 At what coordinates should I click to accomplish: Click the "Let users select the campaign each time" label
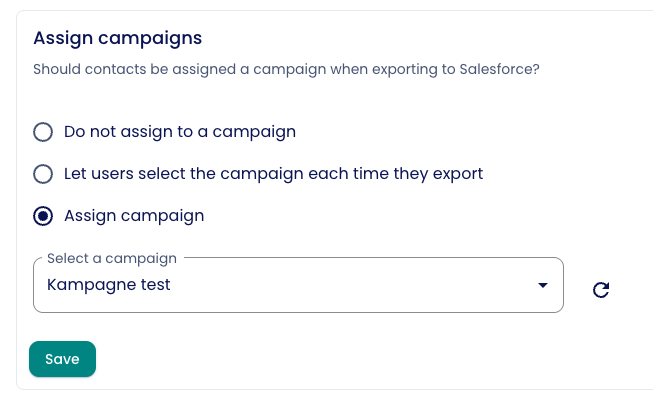pyautogui.click(x=273, y=174)
